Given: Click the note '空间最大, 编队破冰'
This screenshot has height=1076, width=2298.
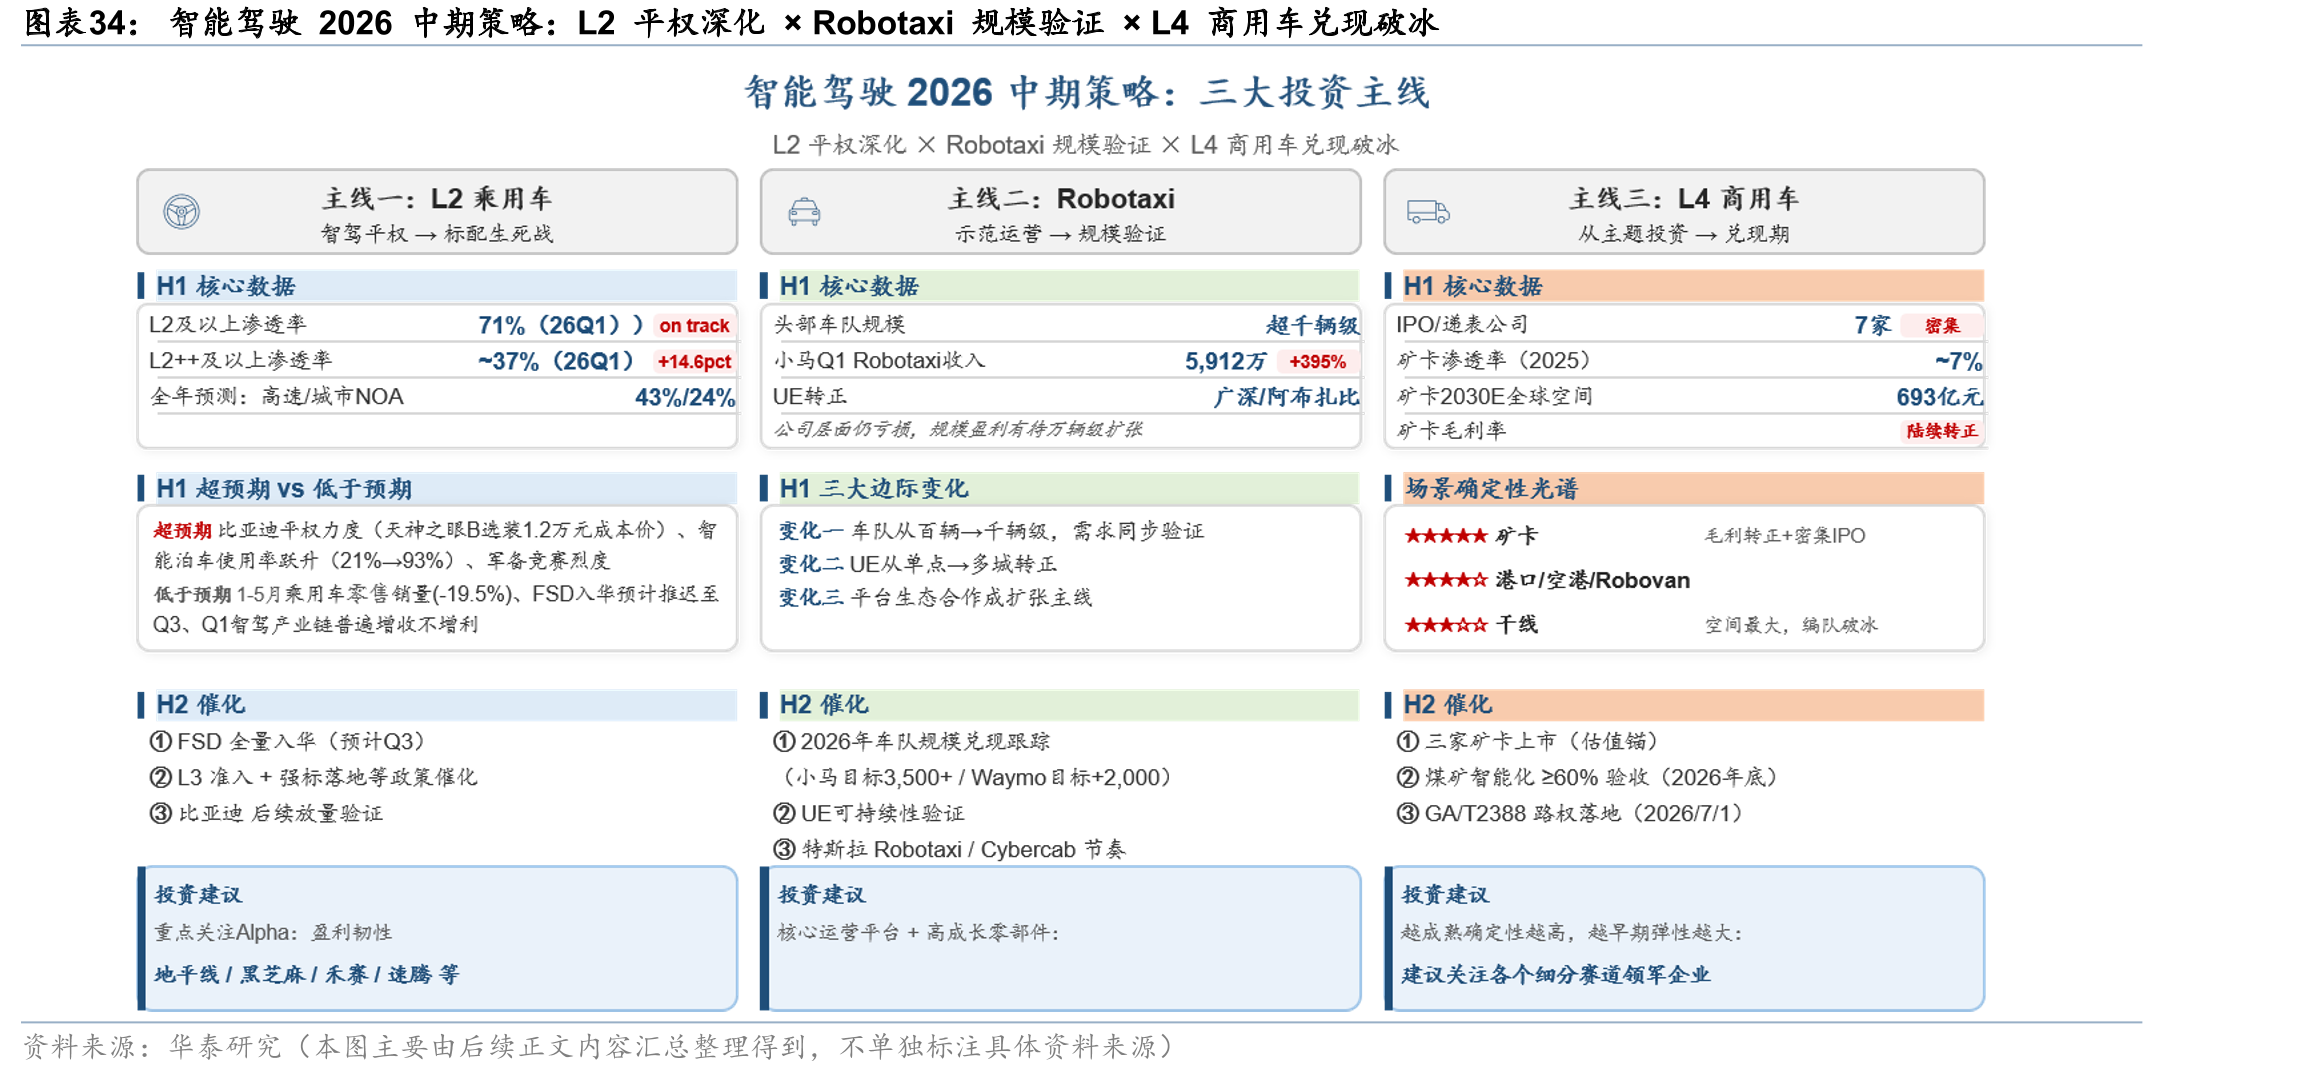Looking at the screenshot, I should point(1791,625).
